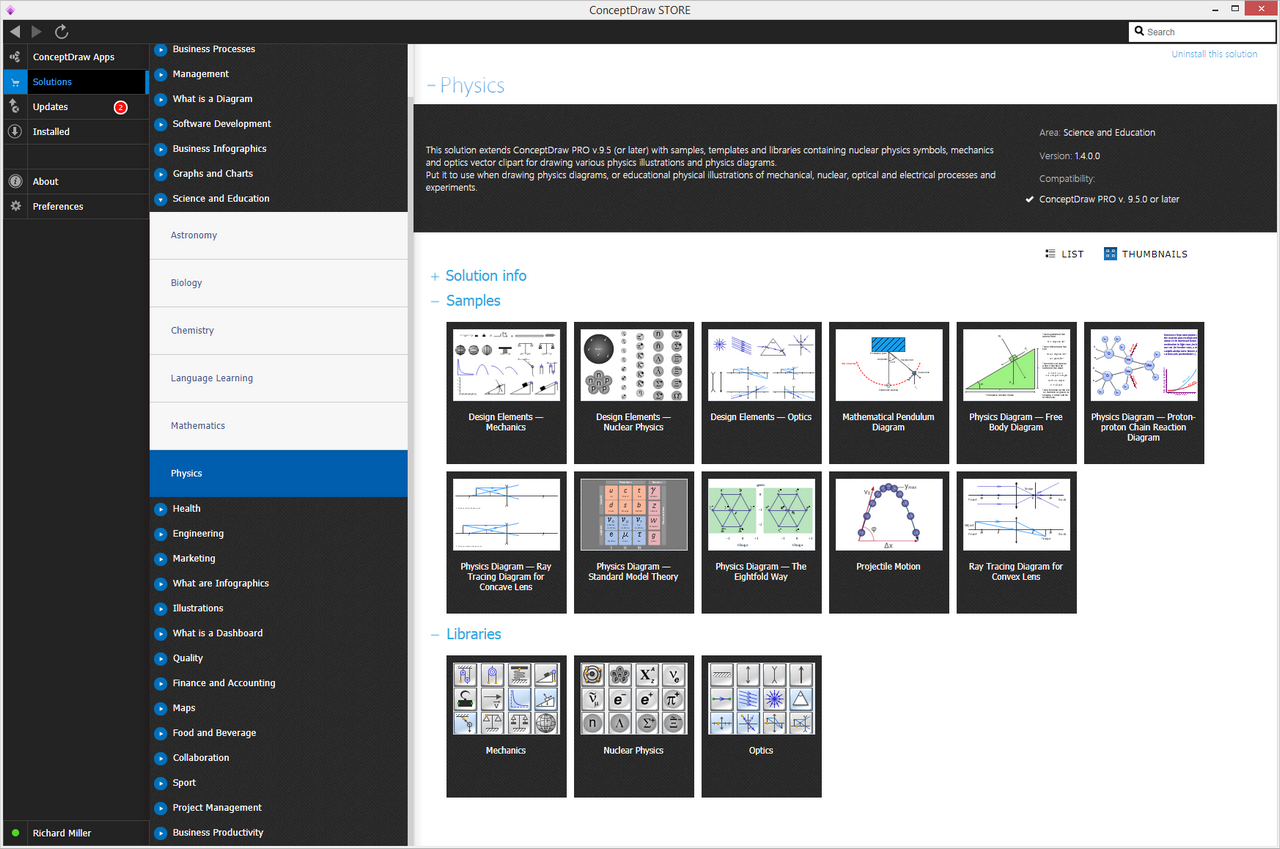Open the Astronomy solution

pyautogui.click(x=279, y=235)
